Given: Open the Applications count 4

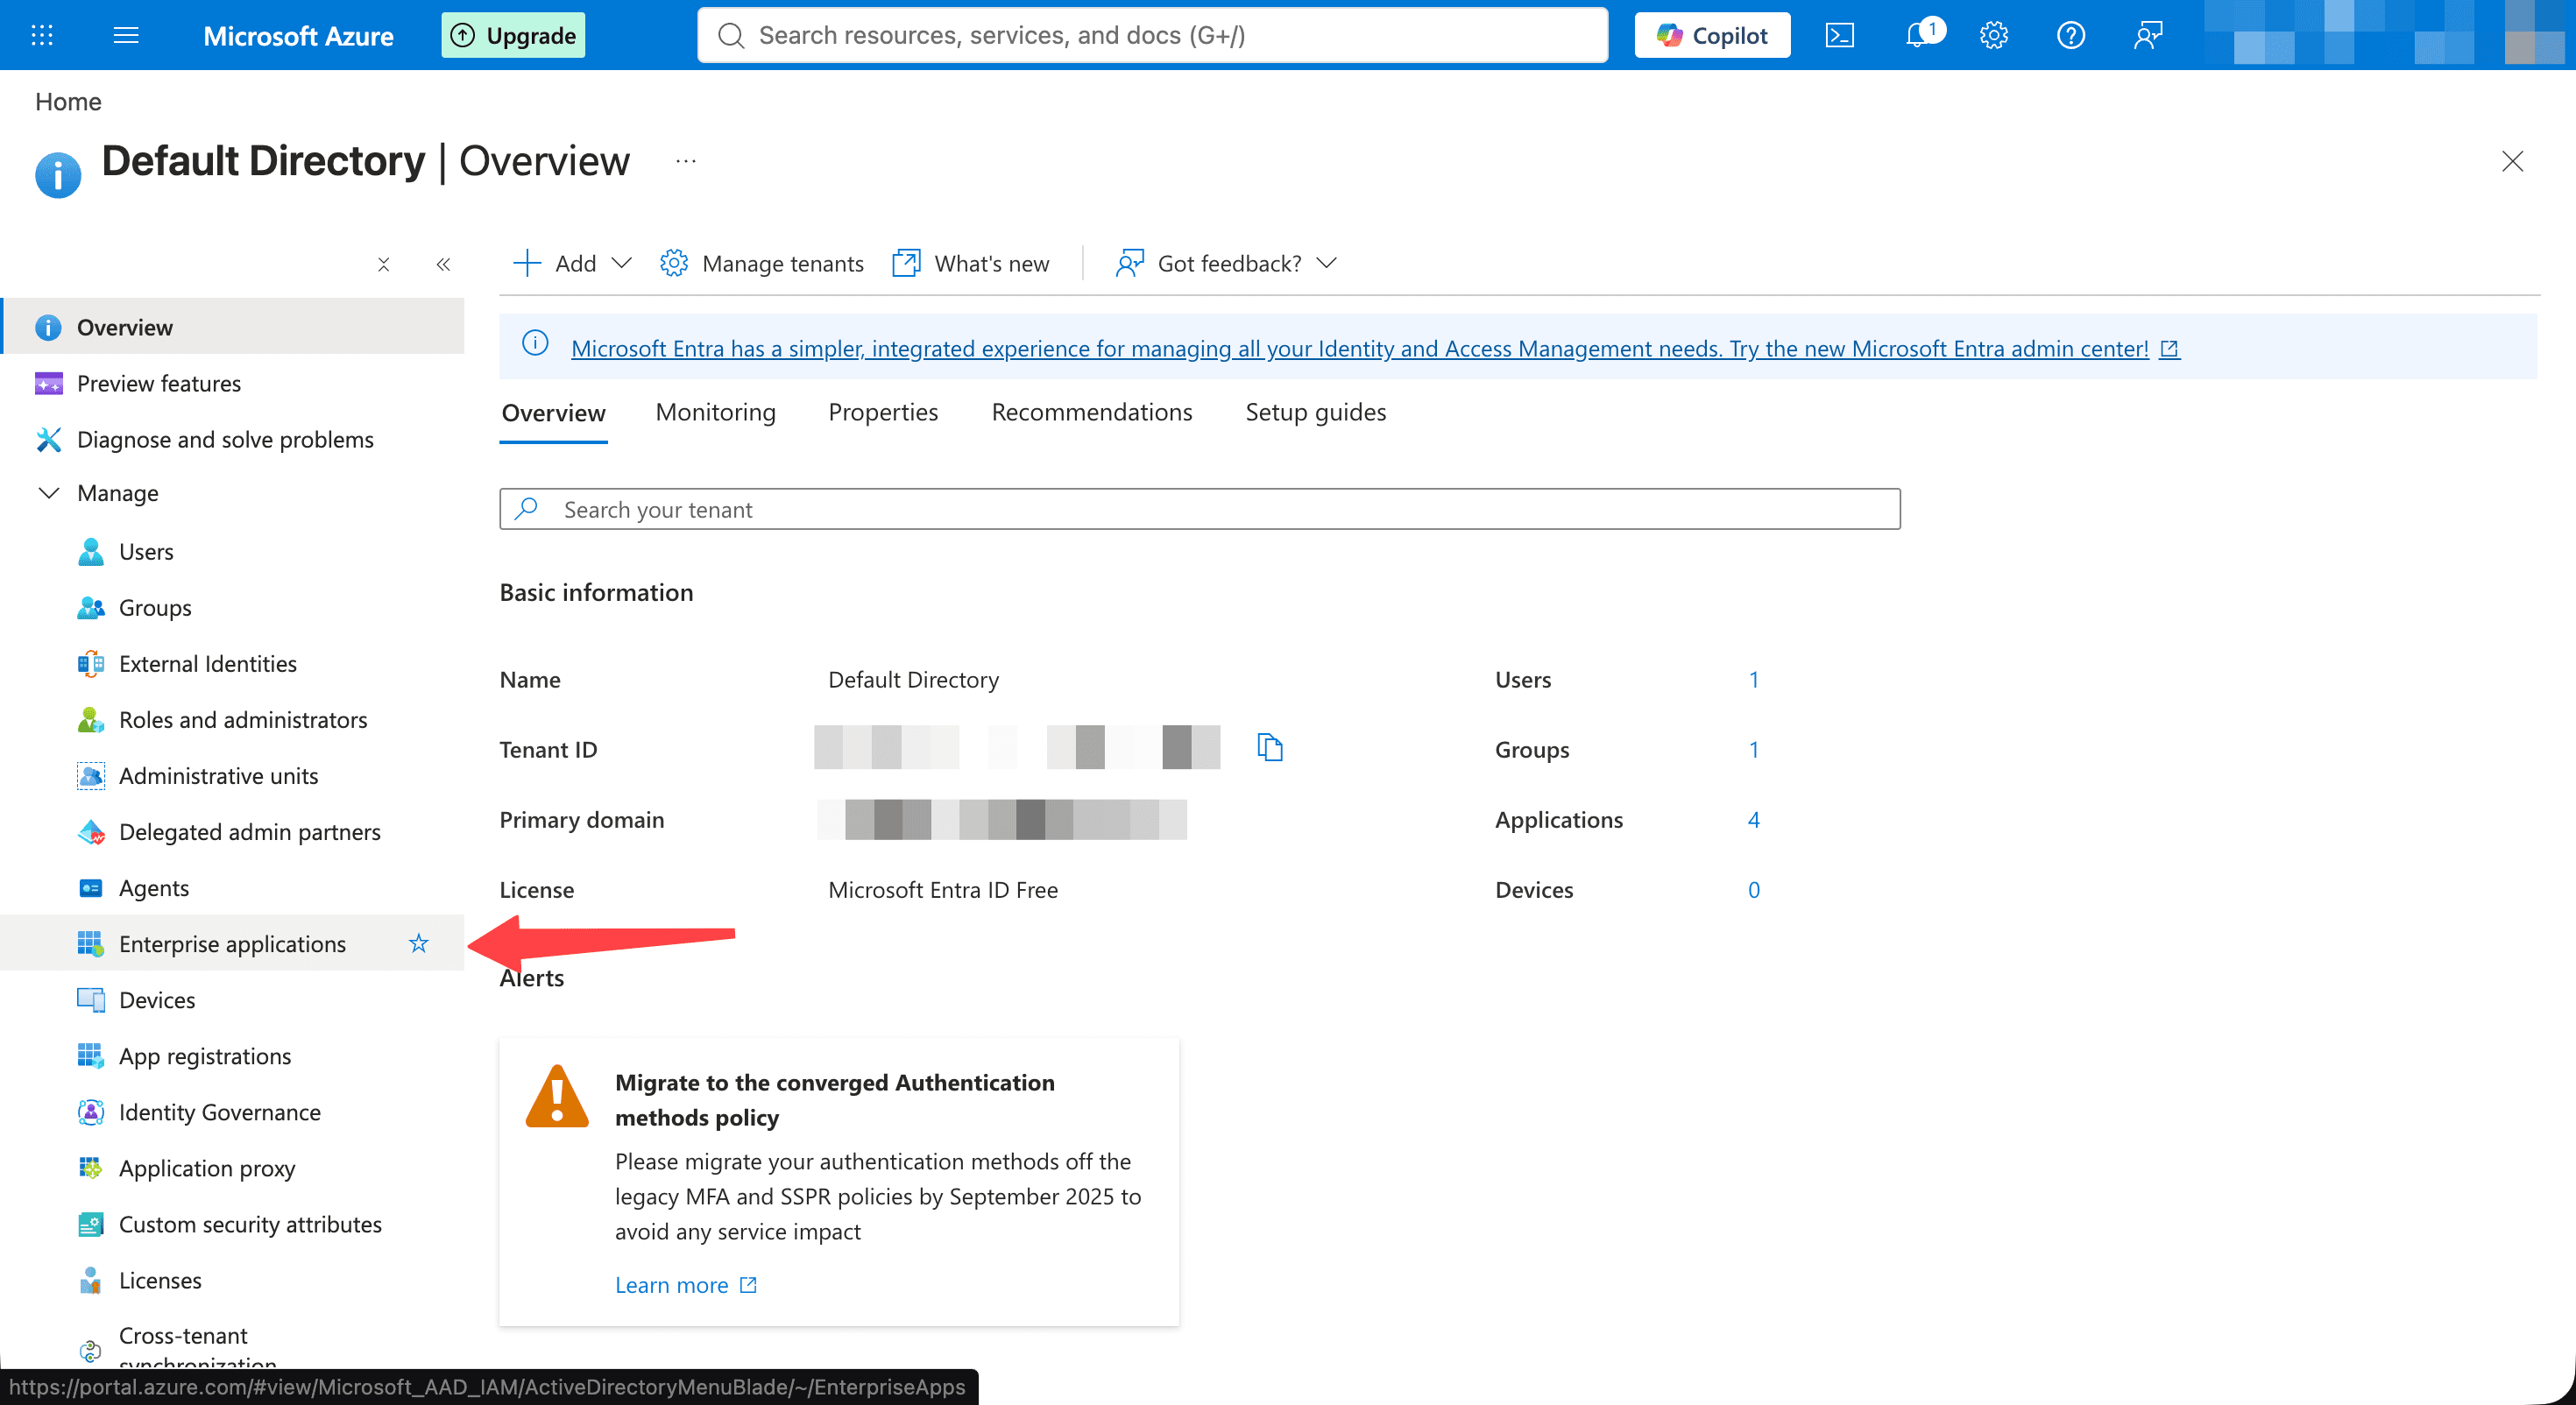Looking at the screenshot, I should point(1753,819).
